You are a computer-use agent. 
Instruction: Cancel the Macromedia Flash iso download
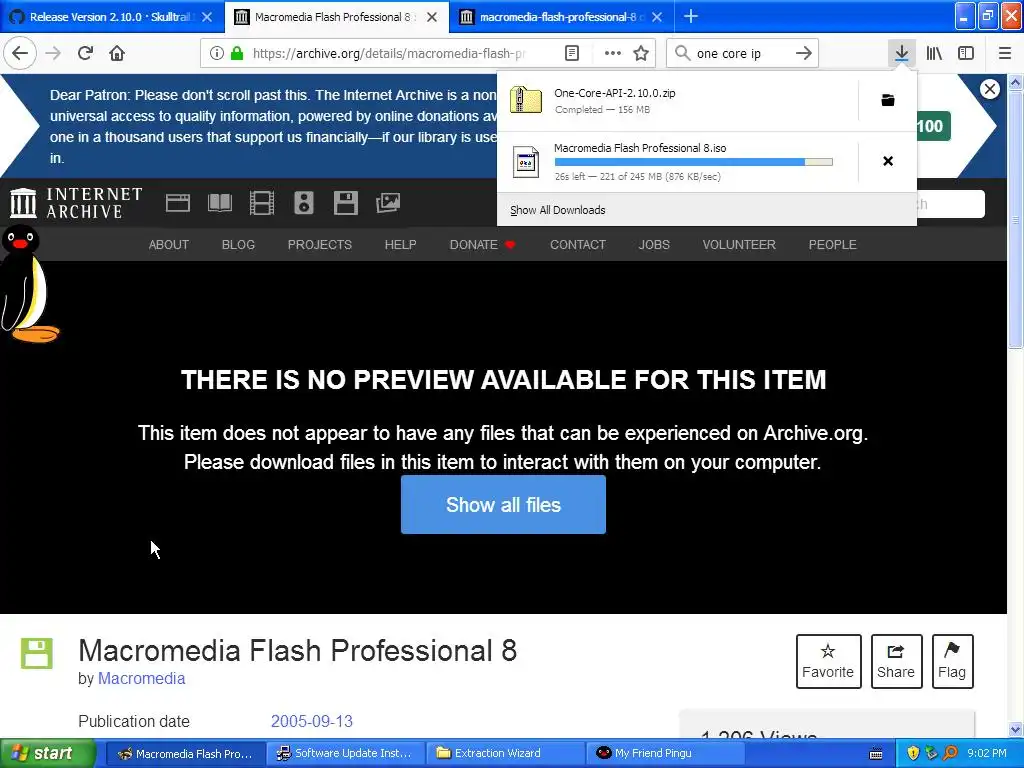(x=888, y=161)
